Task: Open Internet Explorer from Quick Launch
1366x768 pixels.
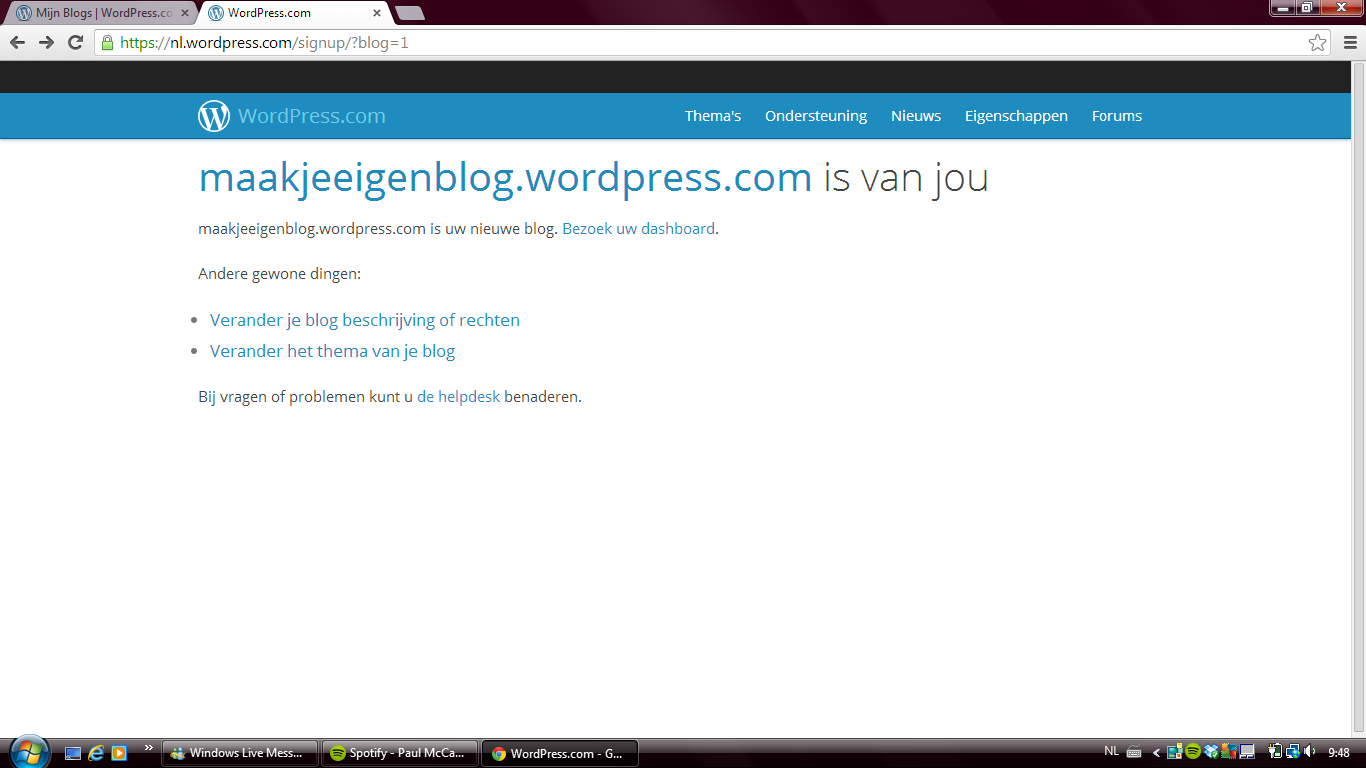Action: (x=96, y=753)
